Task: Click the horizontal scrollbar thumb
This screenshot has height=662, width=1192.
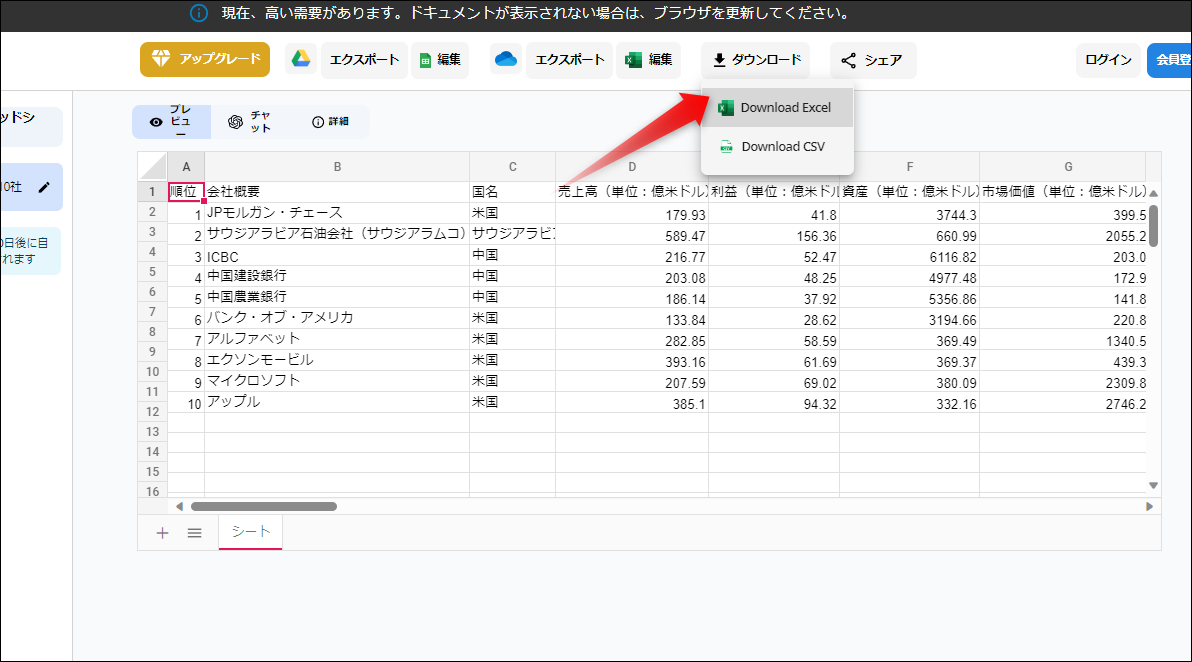Action: (x=264, y=506)
